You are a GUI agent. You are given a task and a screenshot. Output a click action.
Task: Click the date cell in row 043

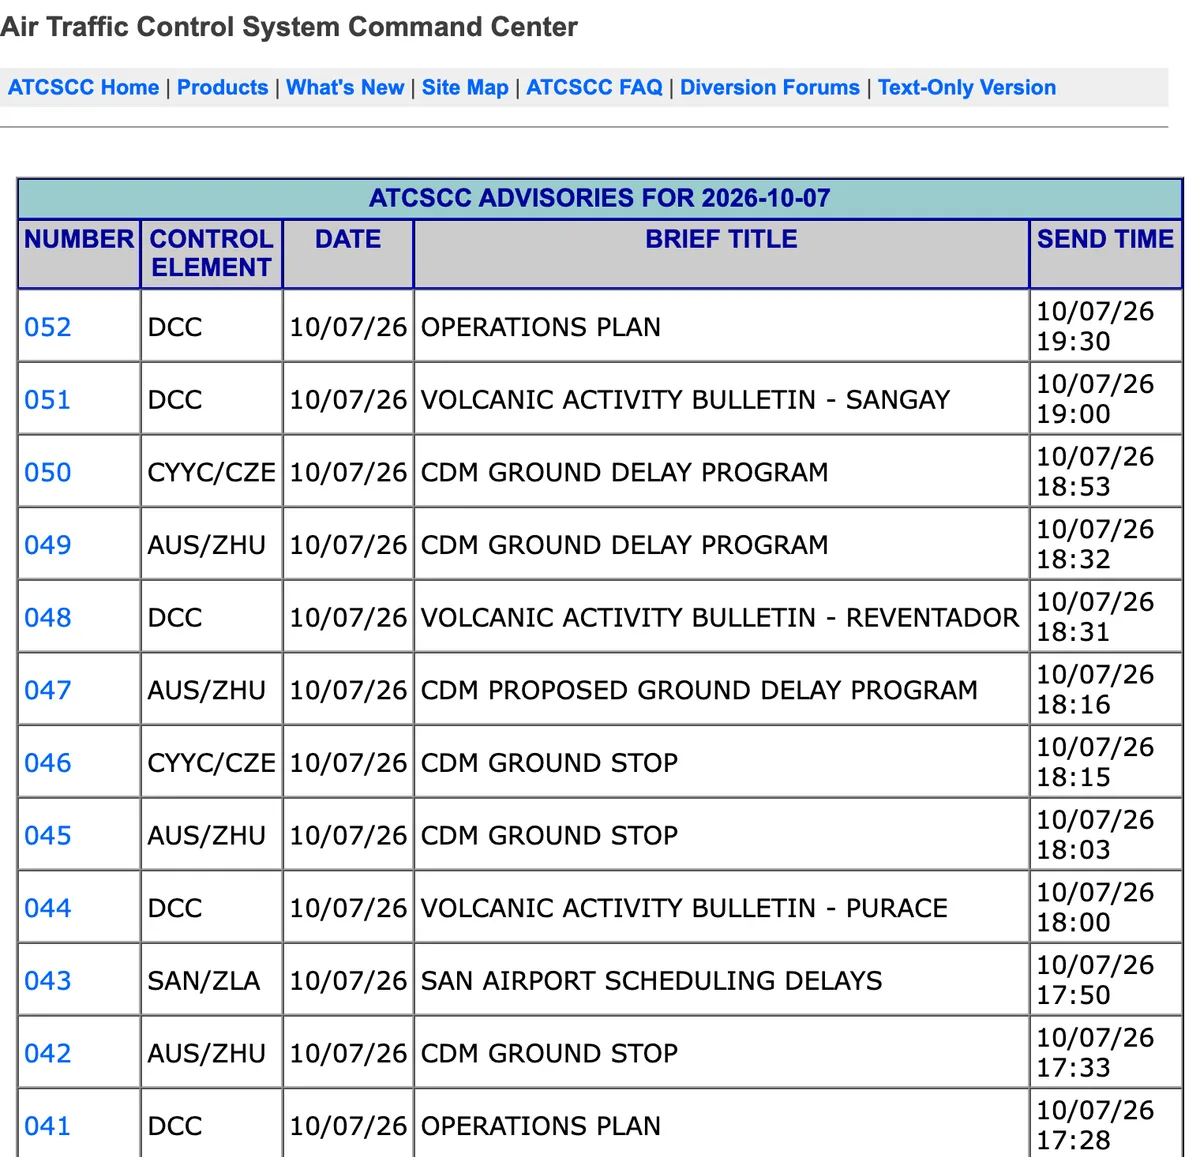pos(348,981)
